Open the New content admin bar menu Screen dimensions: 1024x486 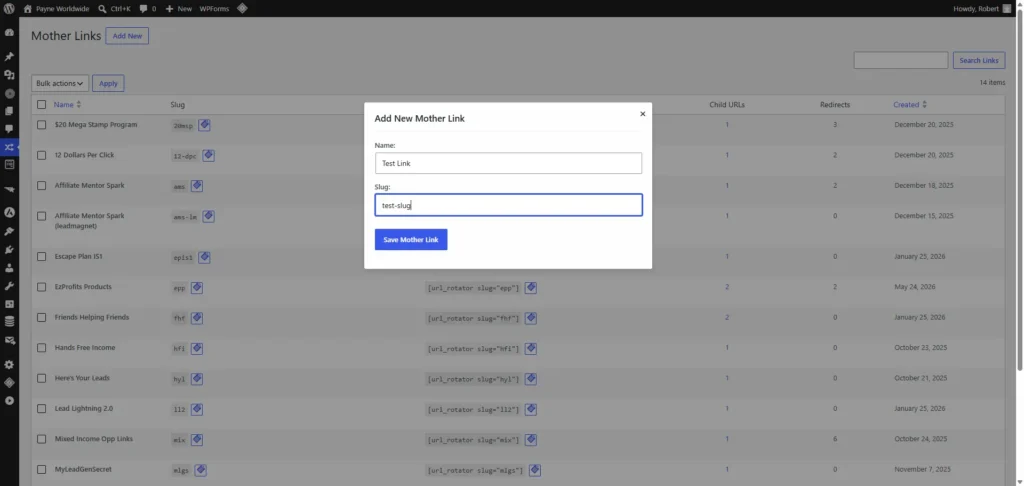(x=178, y=9)
